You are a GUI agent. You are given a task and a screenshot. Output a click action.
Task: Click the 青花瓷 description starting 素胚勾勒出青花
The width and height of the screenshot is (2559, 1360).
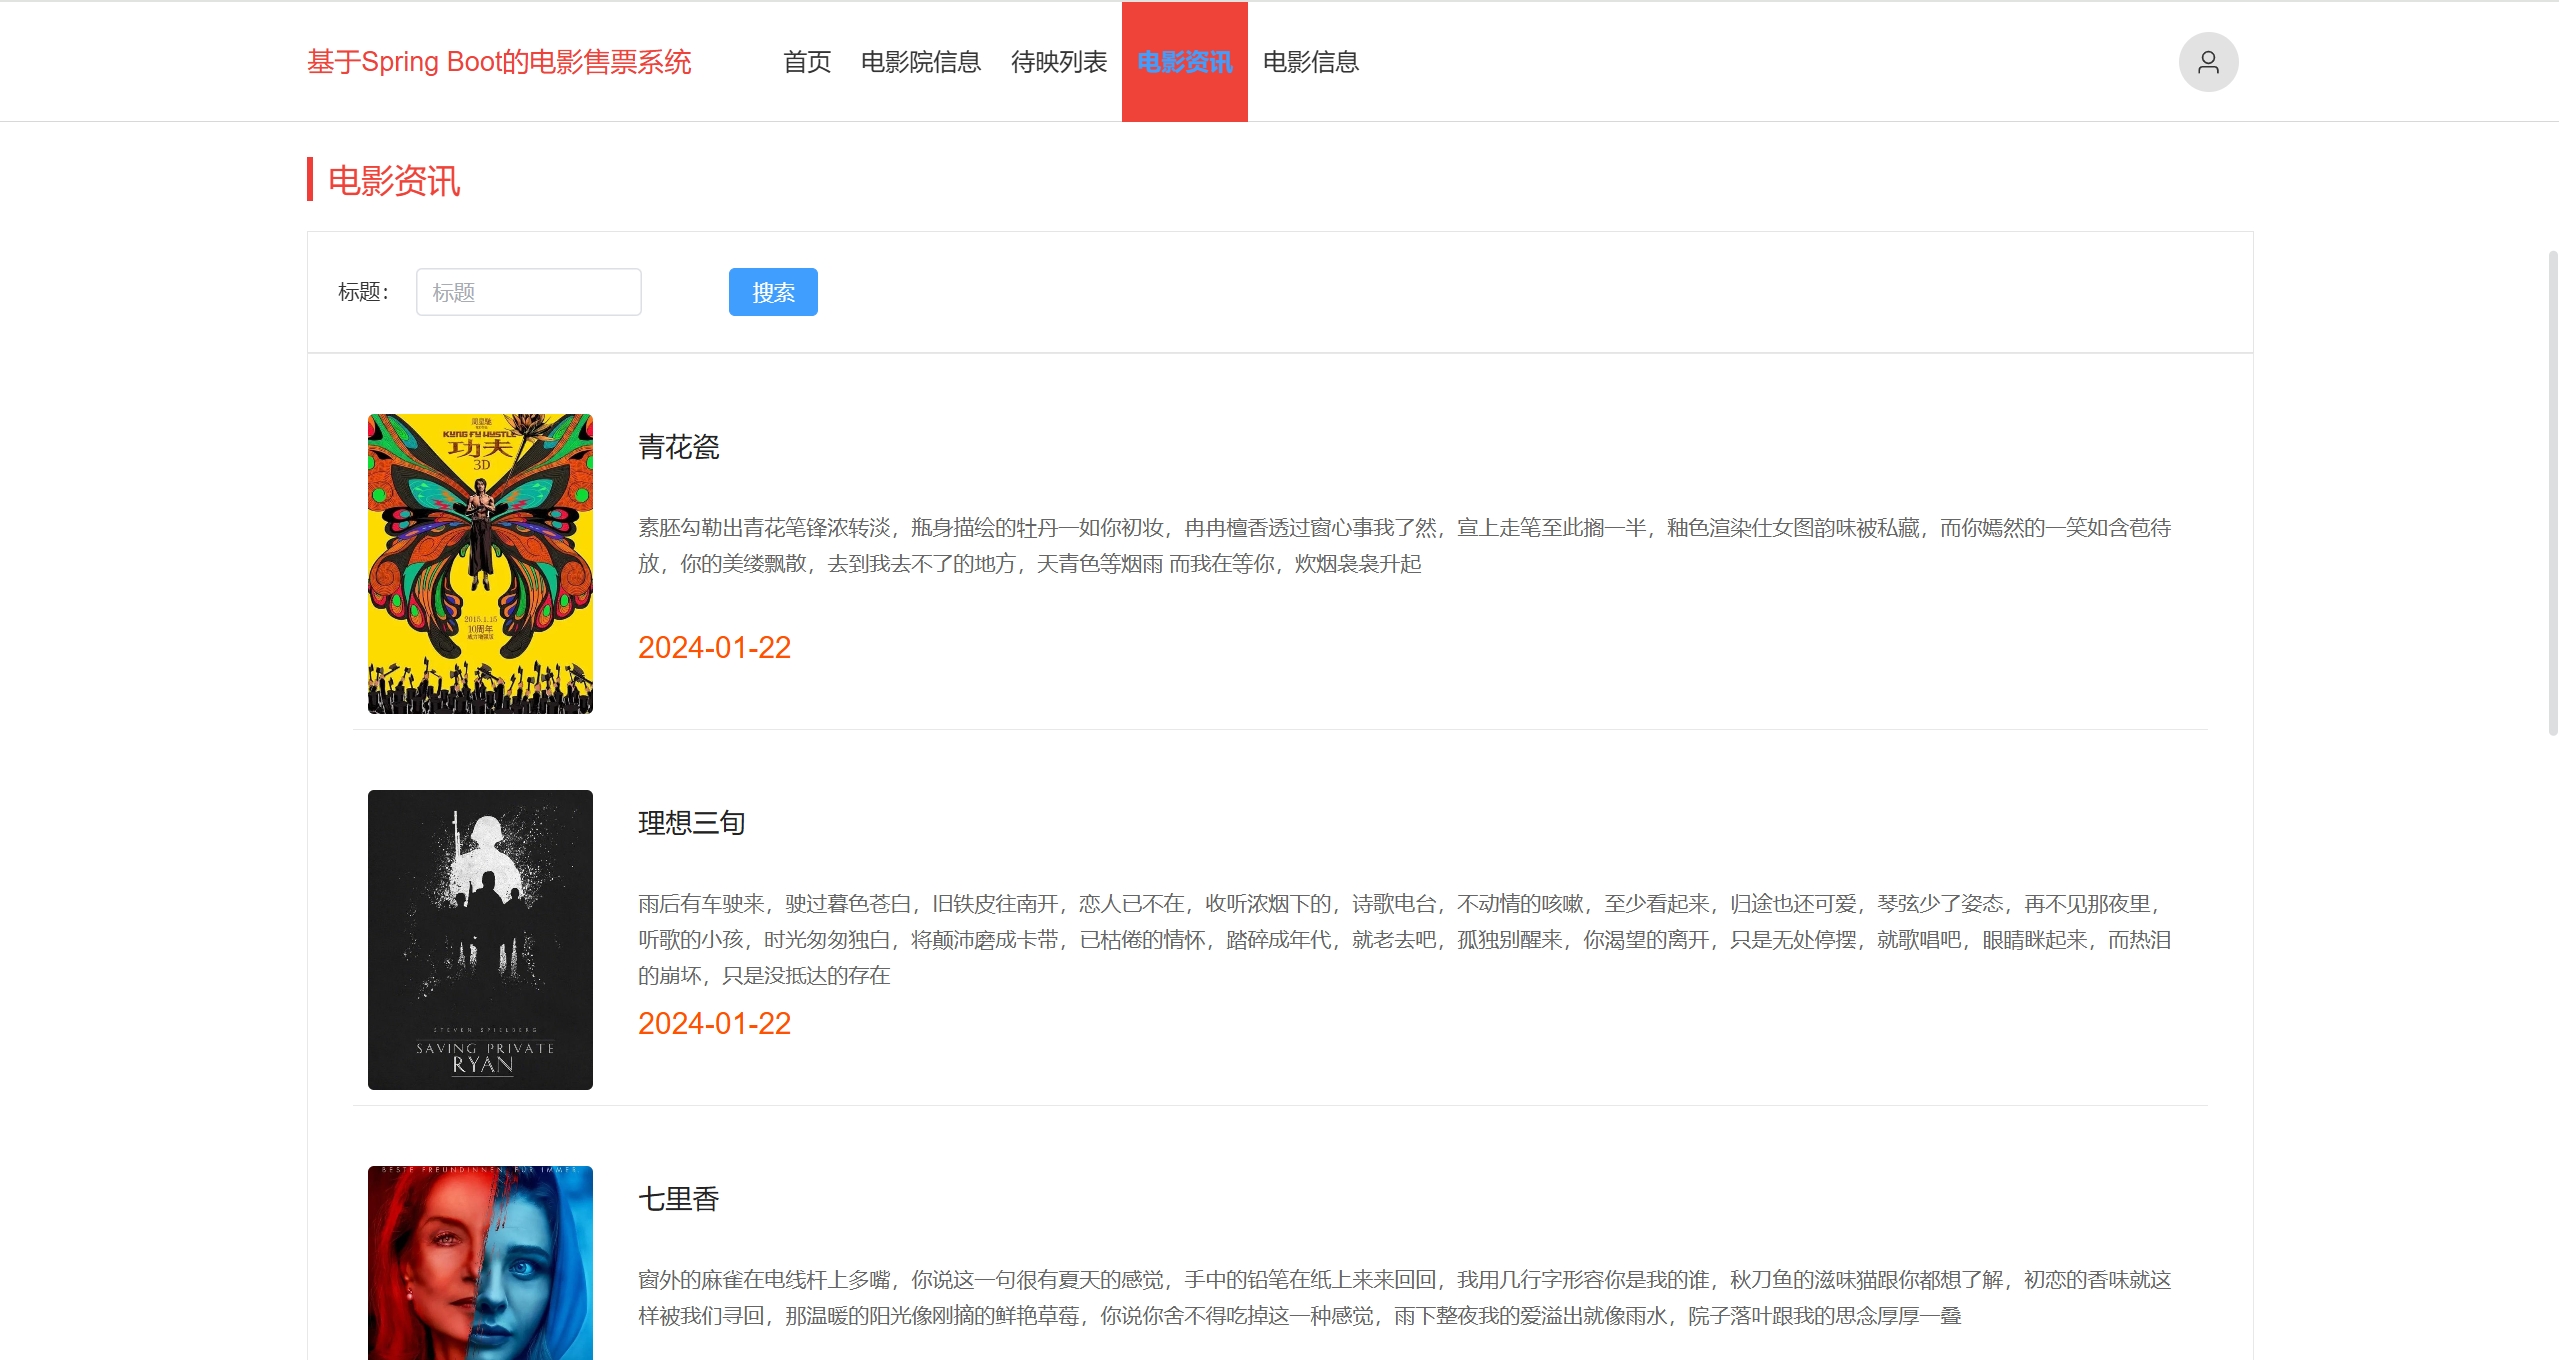click(1405, 546)
